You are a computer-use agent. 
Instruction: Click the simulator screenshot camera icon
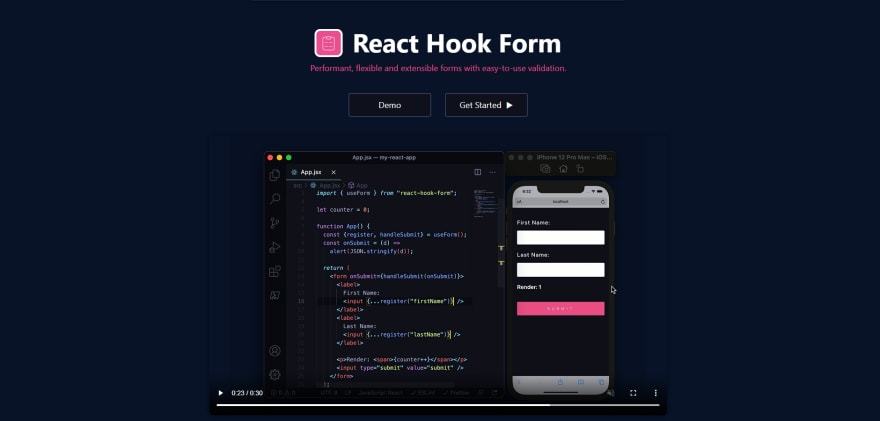point(545,168)
